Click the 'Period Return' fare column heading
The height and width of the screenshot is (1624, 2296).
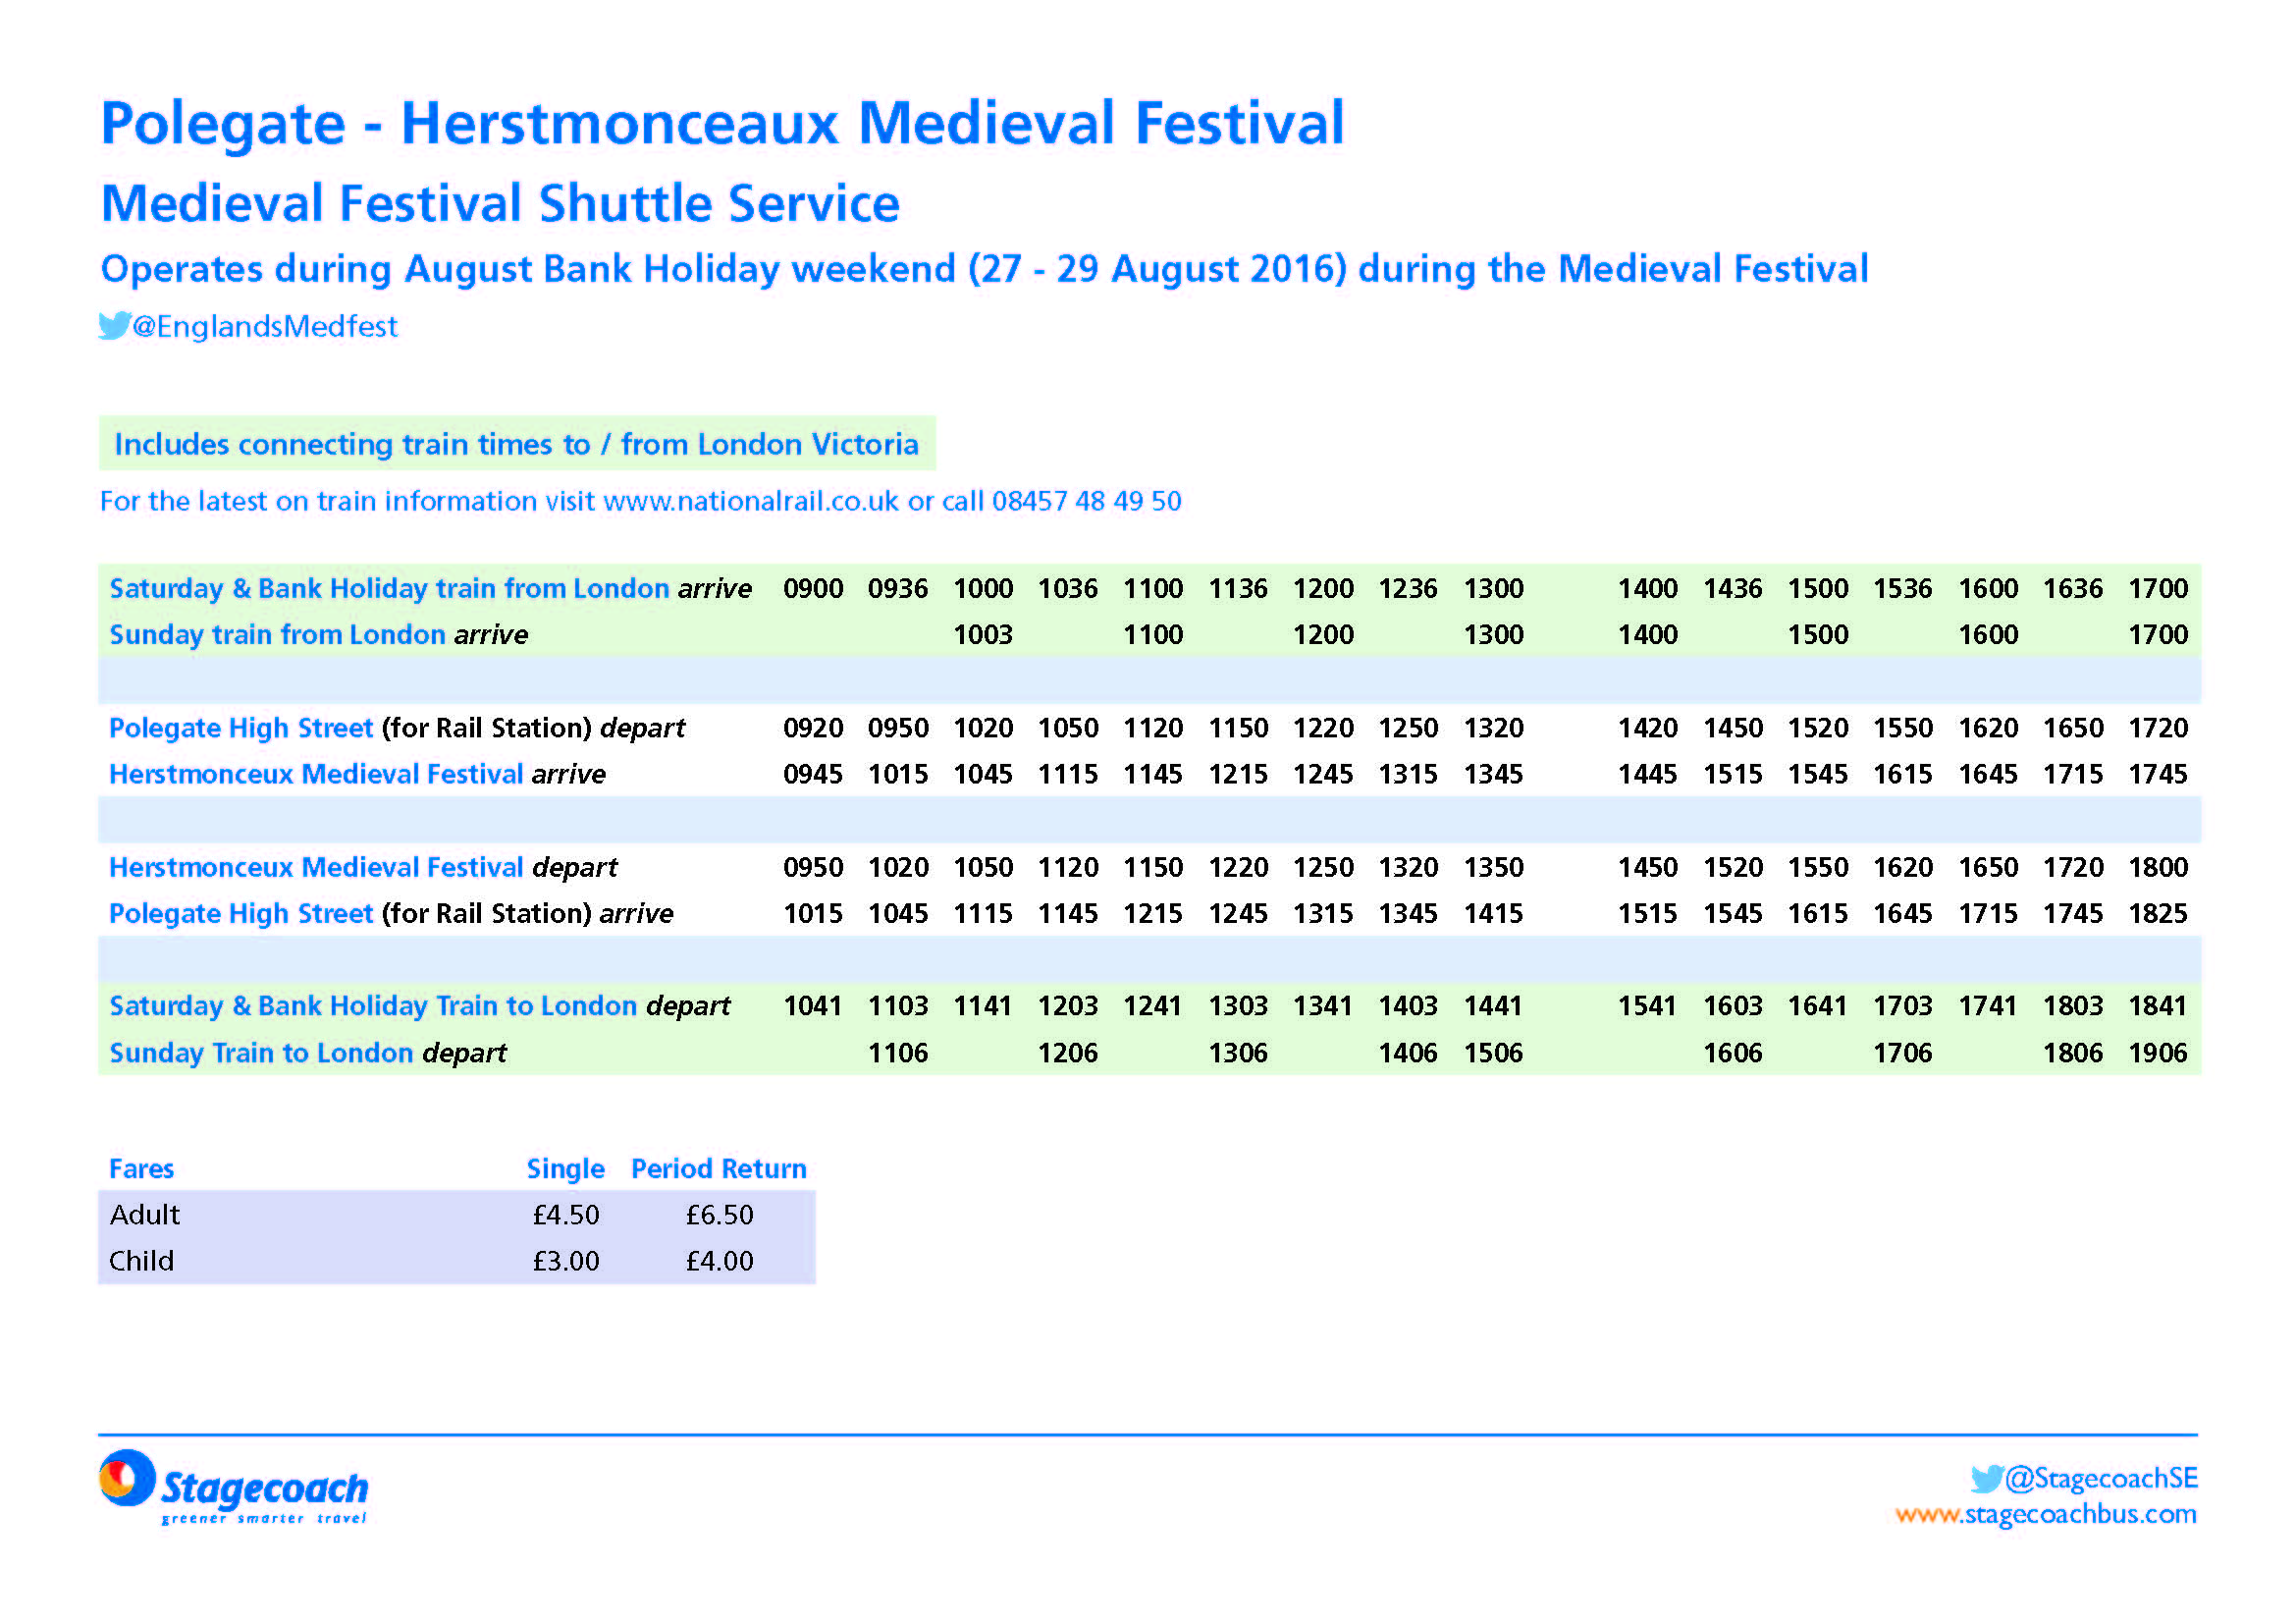tap(719, 1169)
